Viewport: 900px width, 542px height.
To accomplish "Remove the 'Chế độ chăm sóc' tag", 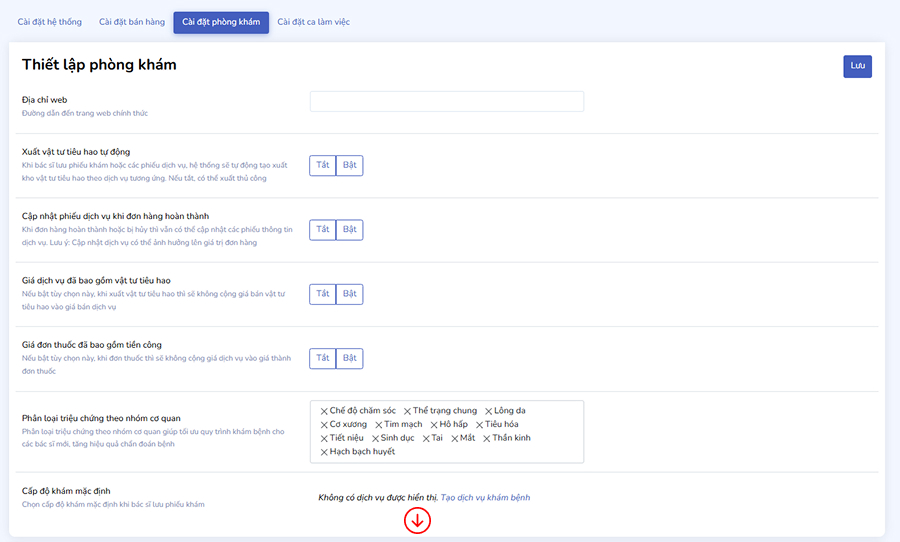I will pyautogui.click(x=324, y=411).
